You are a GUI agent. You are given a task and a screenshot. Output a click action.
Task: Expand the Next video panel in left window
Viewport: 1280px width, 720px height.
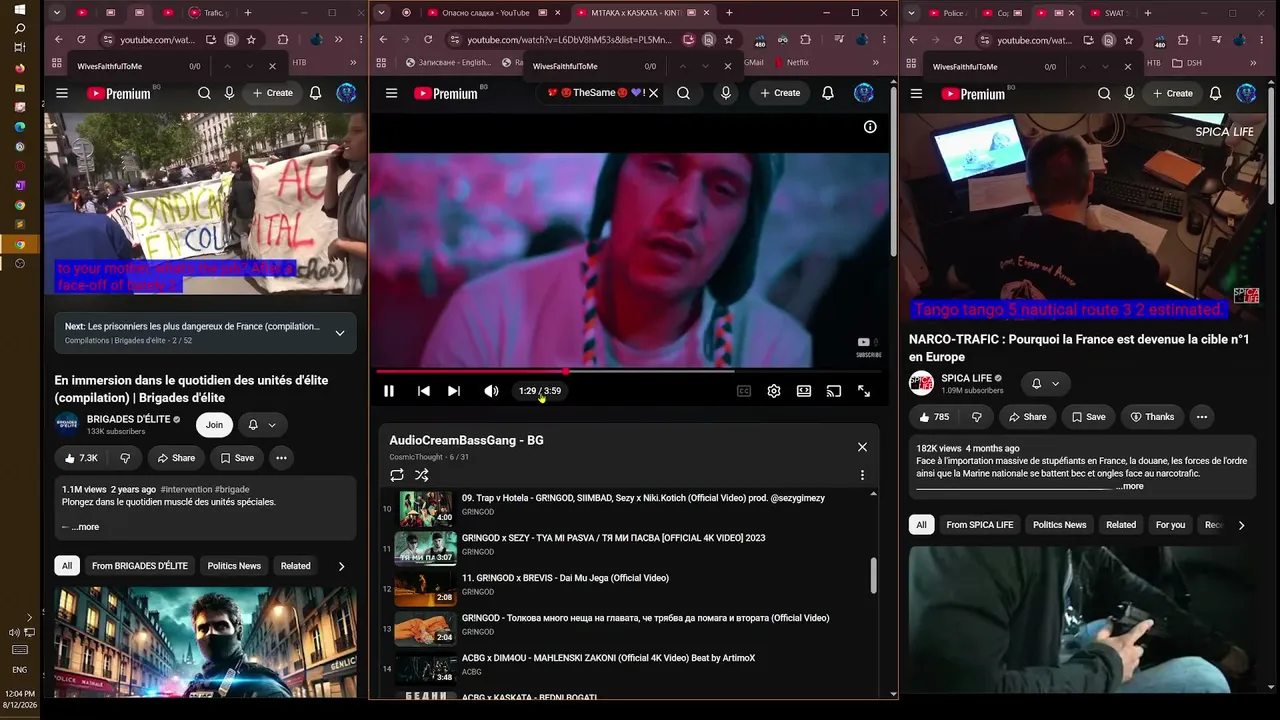click(340, 333)
